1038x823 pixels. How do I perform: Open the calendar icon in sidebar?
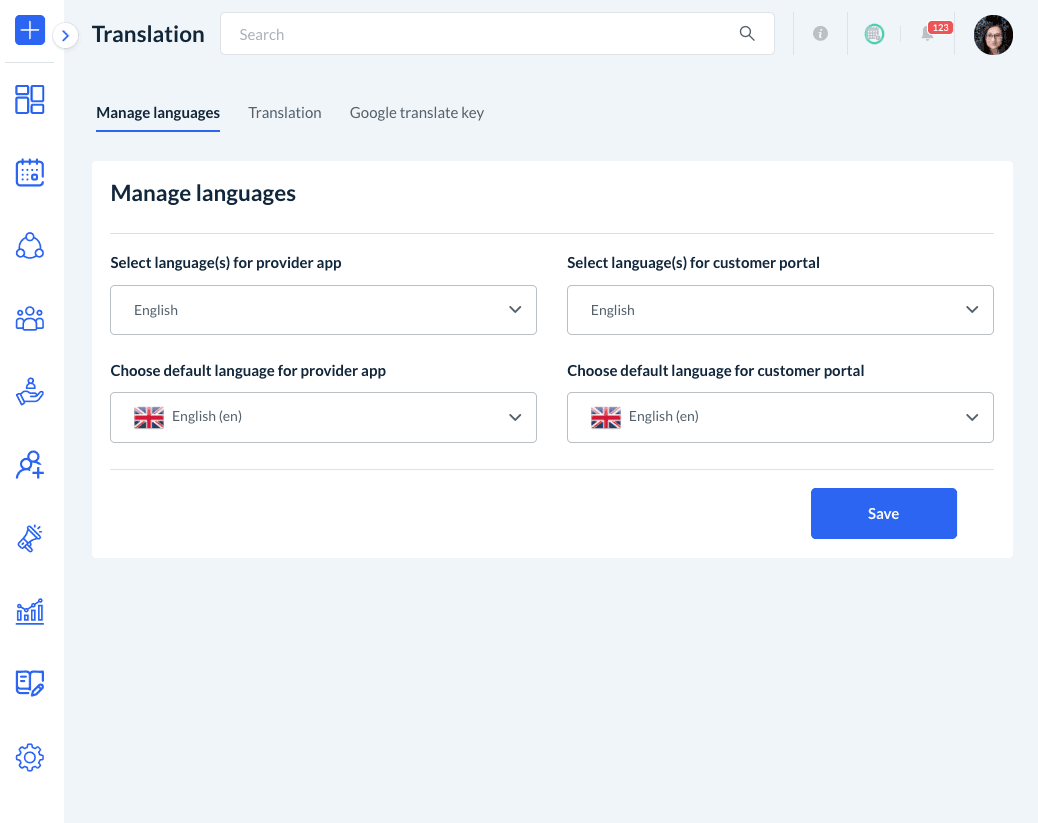pos(30,172)
